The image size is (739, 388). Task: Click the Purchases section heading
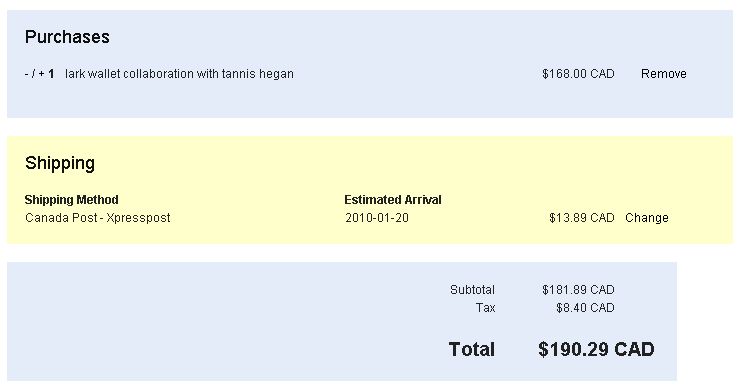coord(67,37)
